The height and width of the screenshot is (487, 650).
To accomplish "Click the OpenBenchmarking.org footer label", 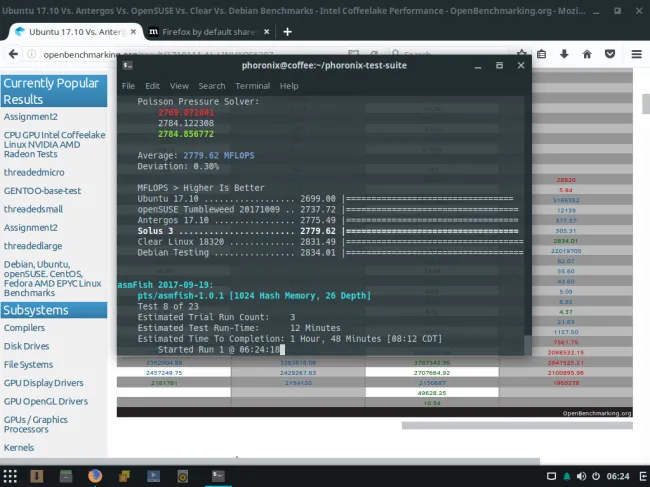I will coord(597,413).
